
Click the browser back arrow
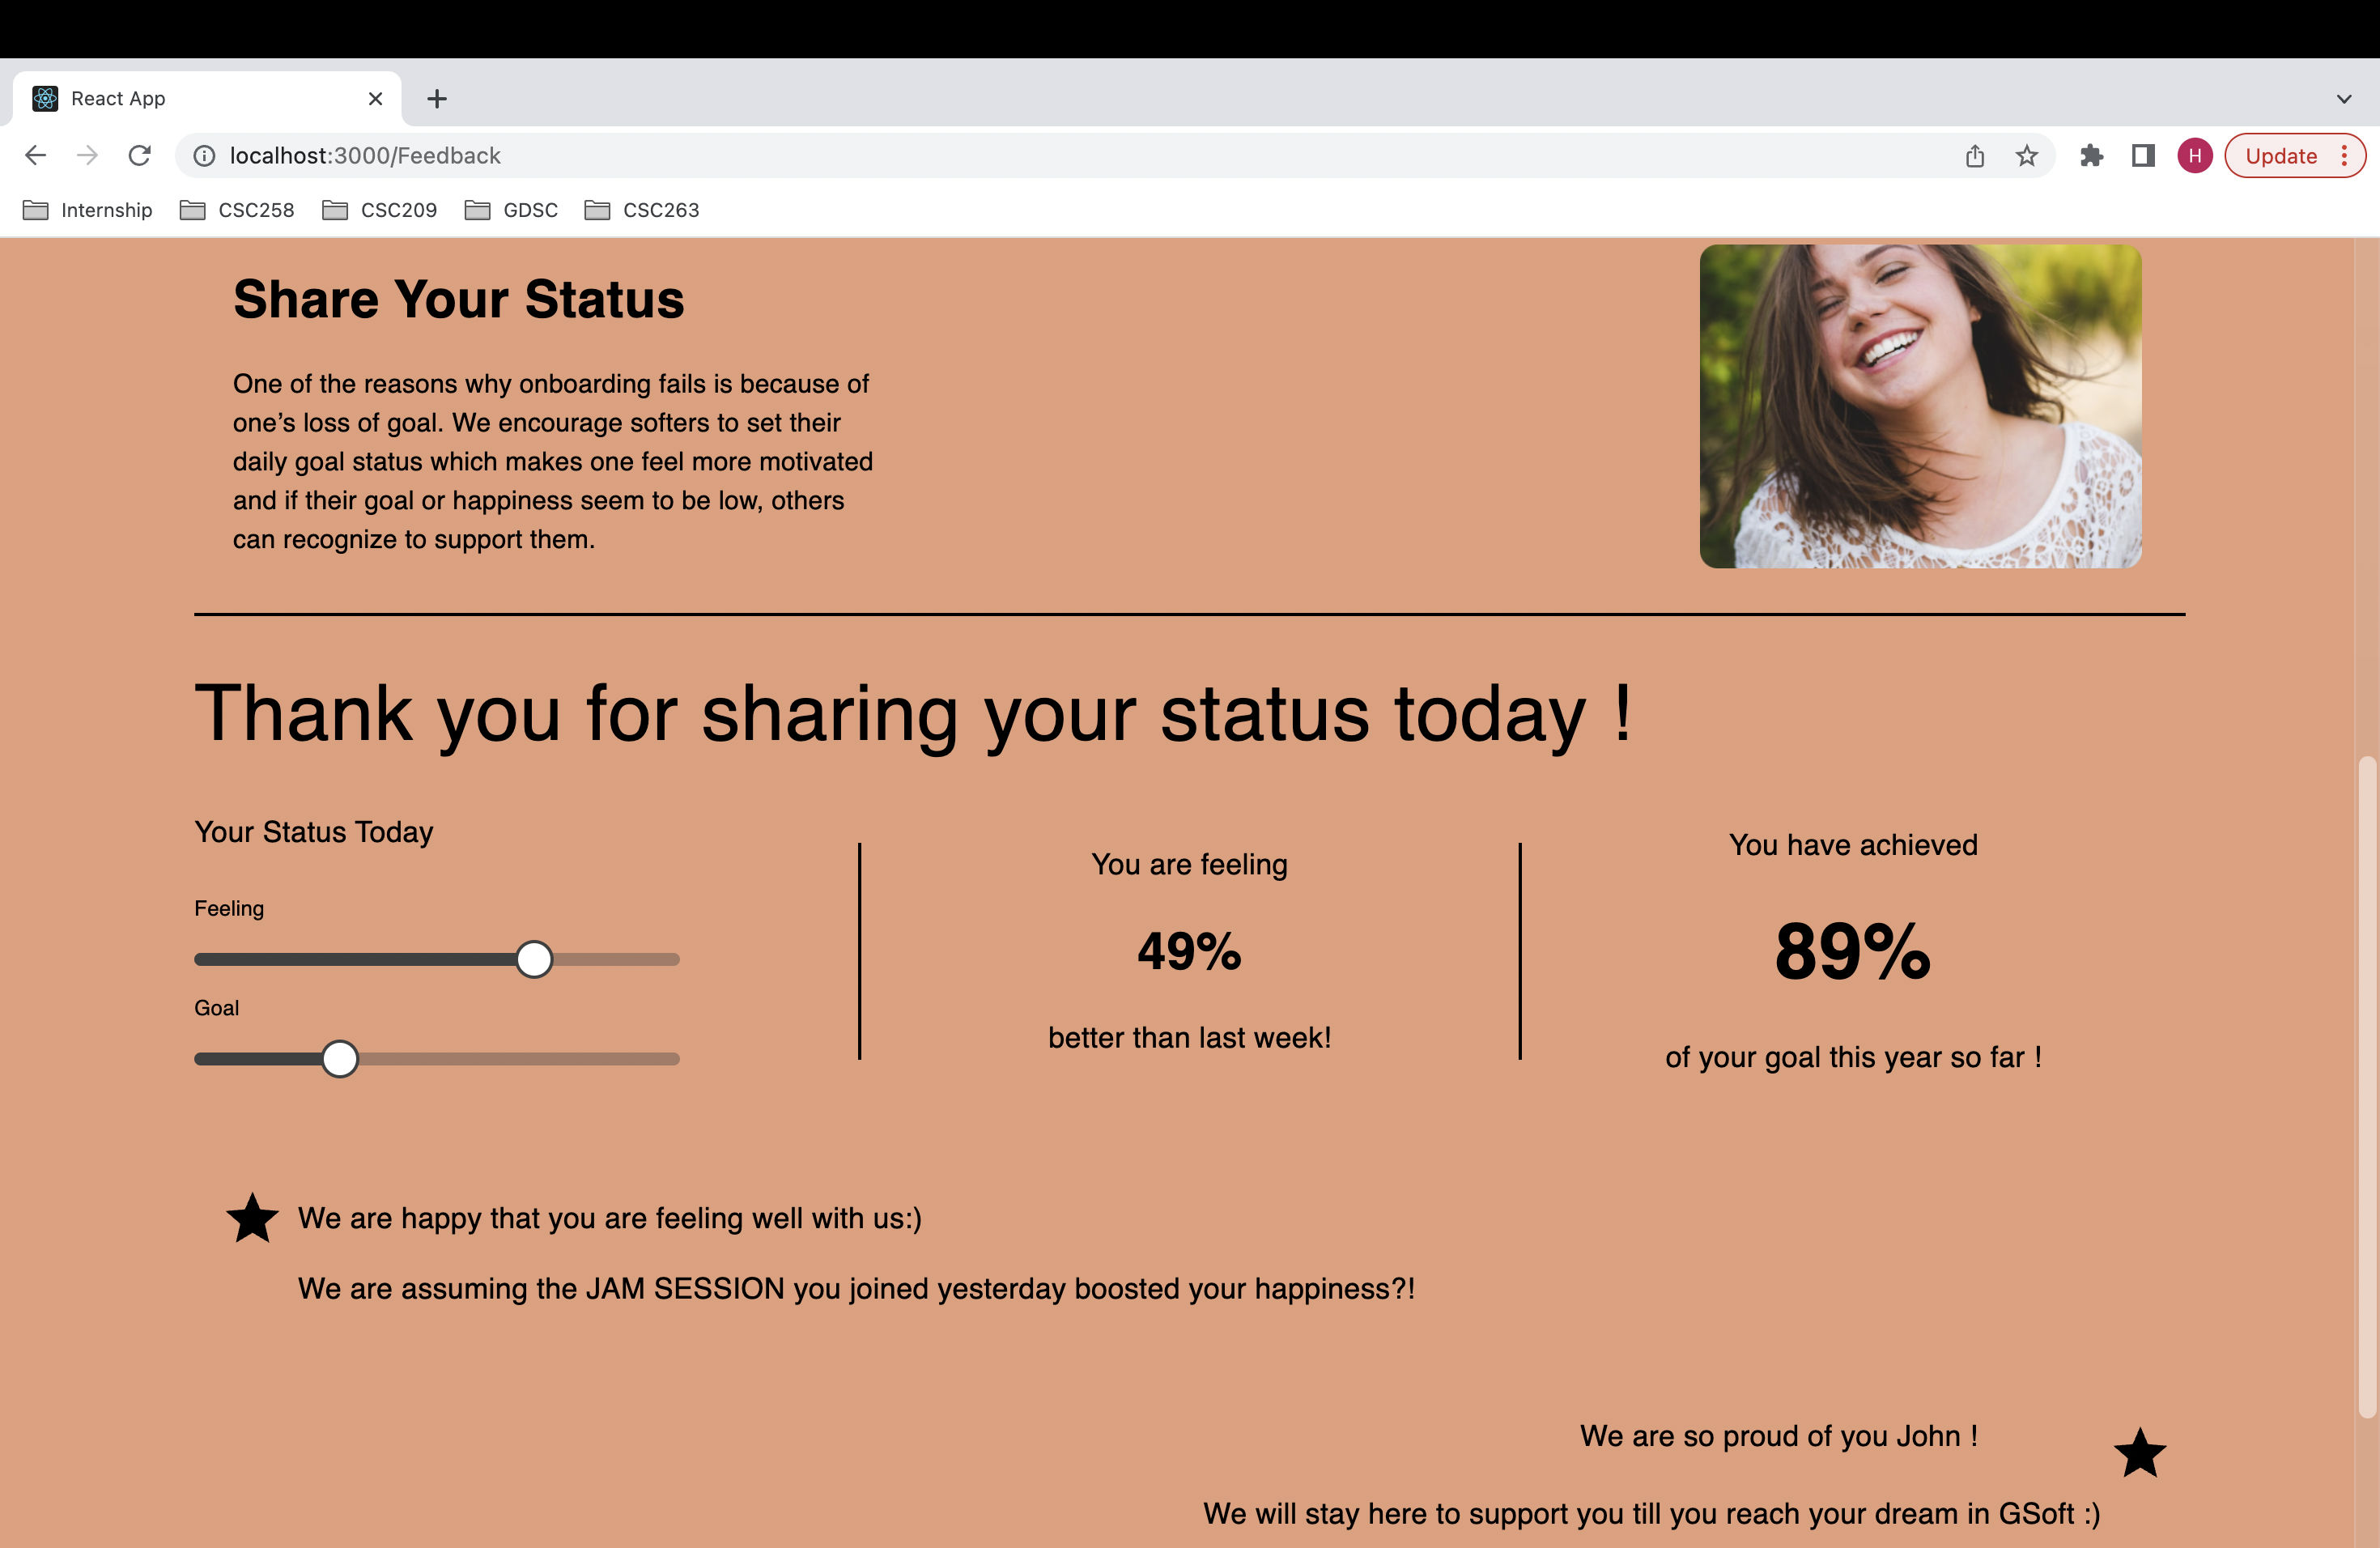(36, 155)
